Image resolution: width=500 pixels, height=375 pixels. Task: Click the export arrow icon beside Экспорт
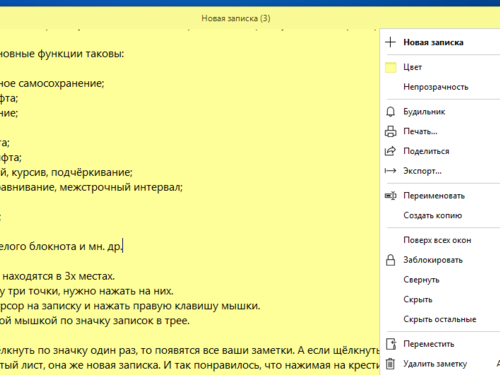click(390, 171)
